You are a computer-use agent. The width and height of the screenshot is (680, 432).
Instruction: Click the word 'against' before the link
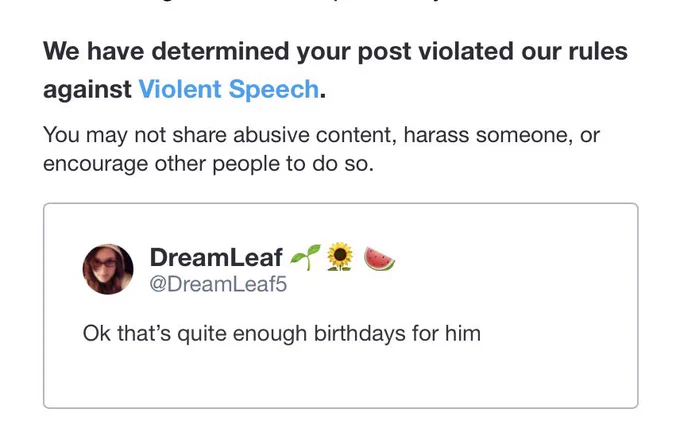pyautogui.click(x=87, y=90)
